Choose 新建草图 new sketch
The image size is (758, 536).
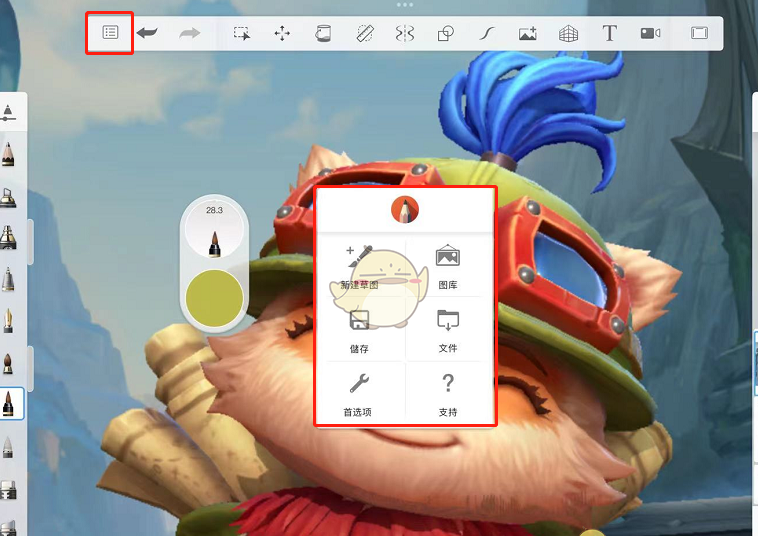pyautogui.click(x=360, y=267)
